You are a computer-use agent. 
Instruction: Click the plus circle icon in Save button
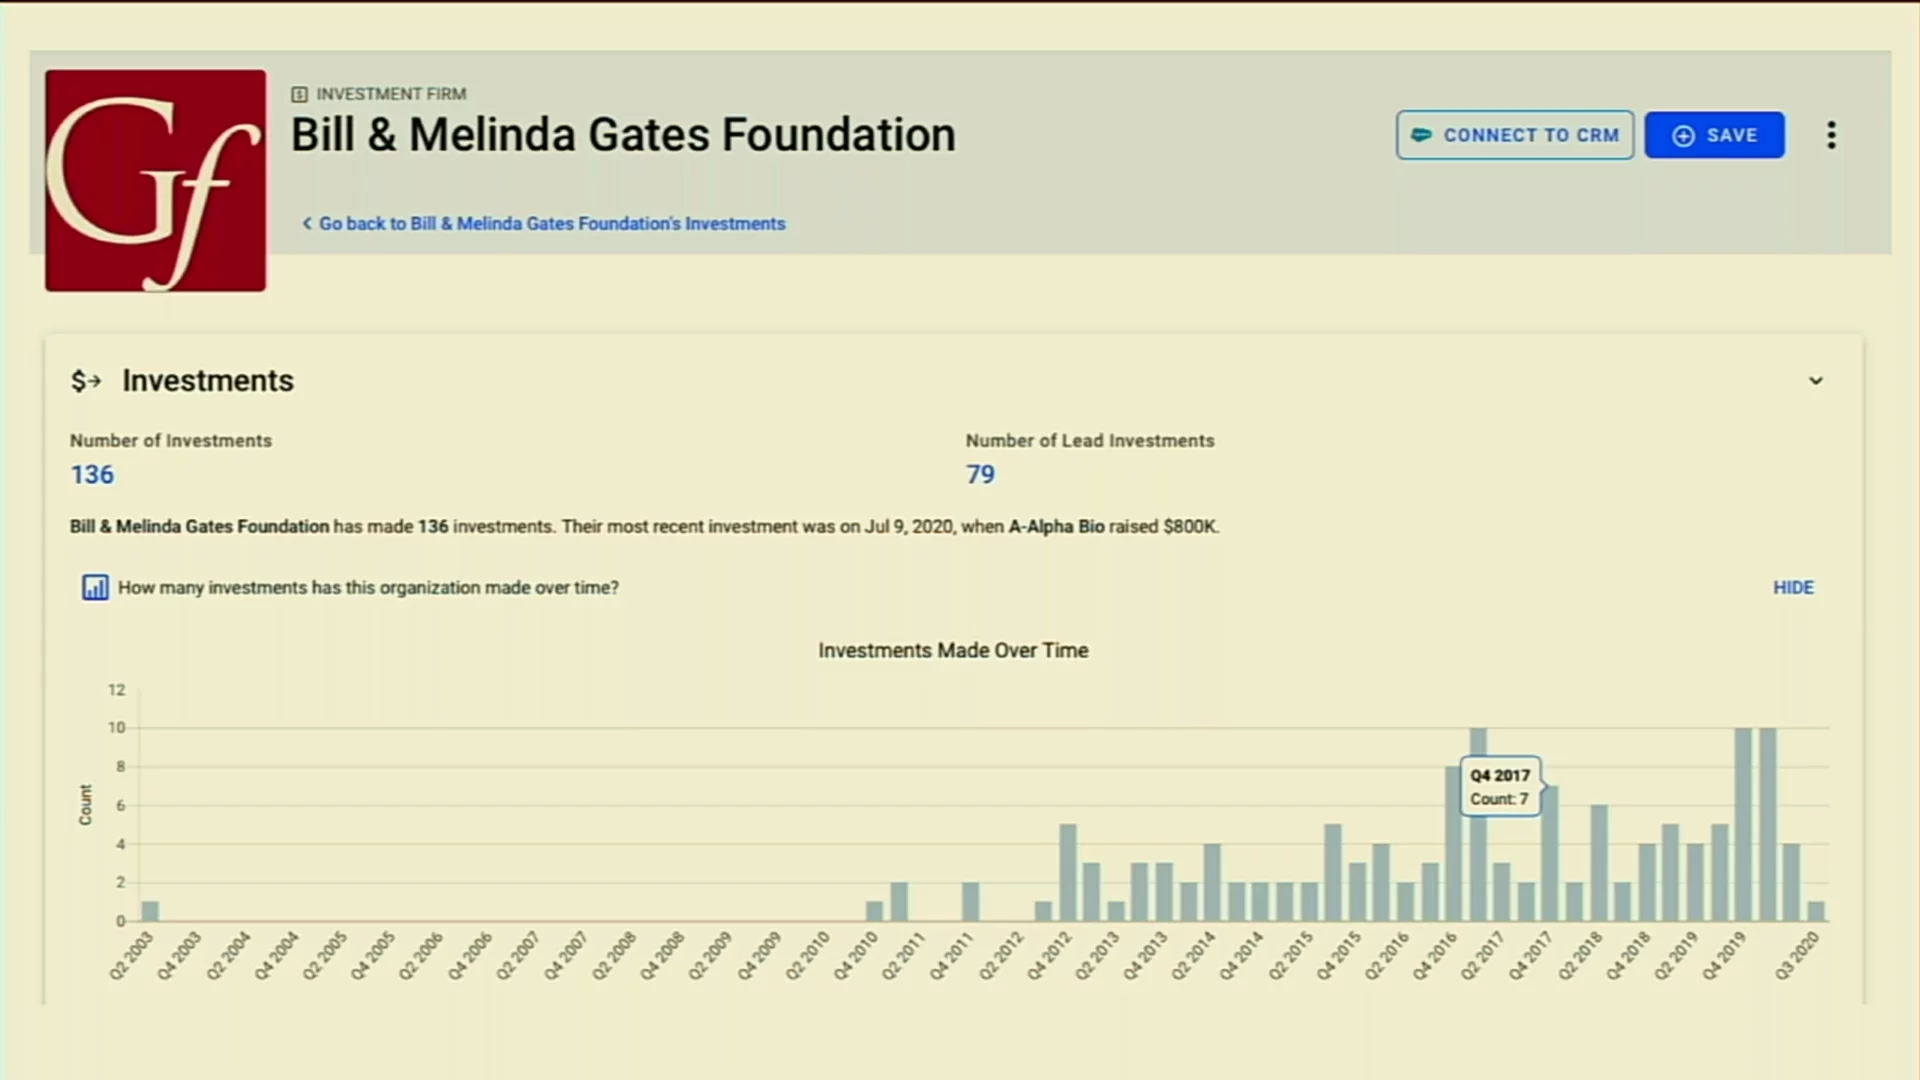tap(1684, 136)
